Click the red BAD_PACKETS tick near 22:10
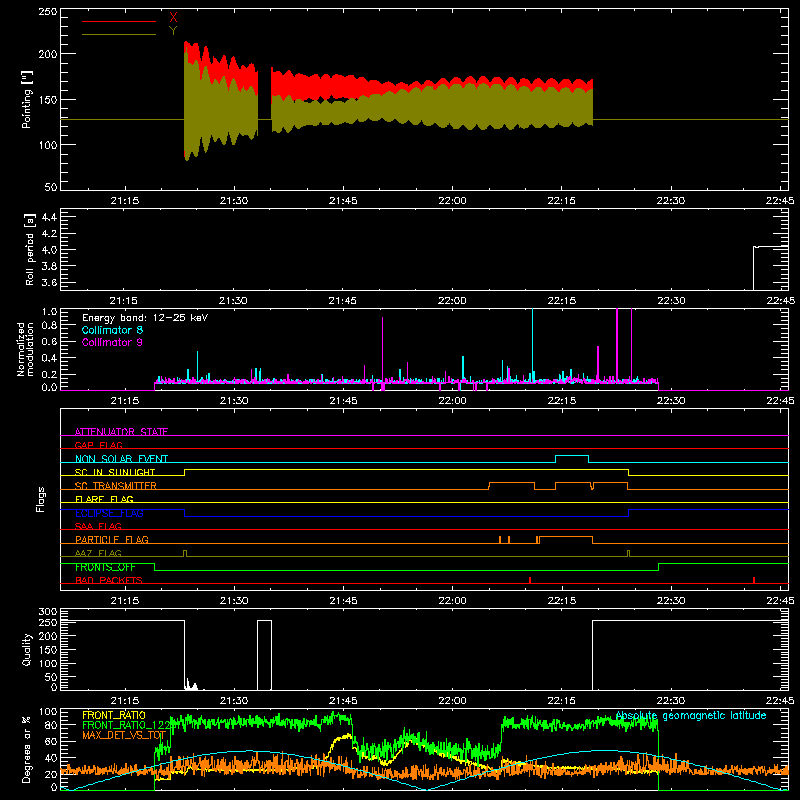The width and height of the screenshot is (800, 800). 530,580
